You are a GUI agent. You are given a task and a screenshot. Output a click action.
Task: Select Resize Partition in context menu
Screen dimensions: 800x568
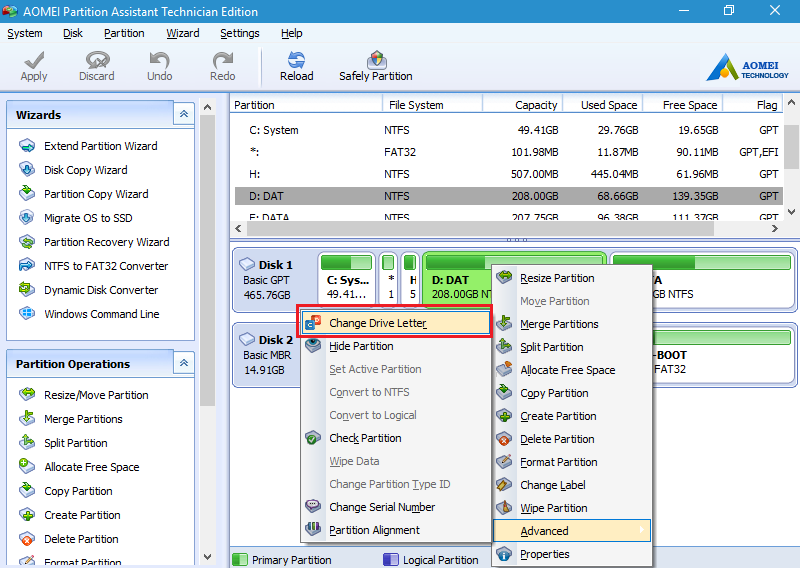coord(572,278)
